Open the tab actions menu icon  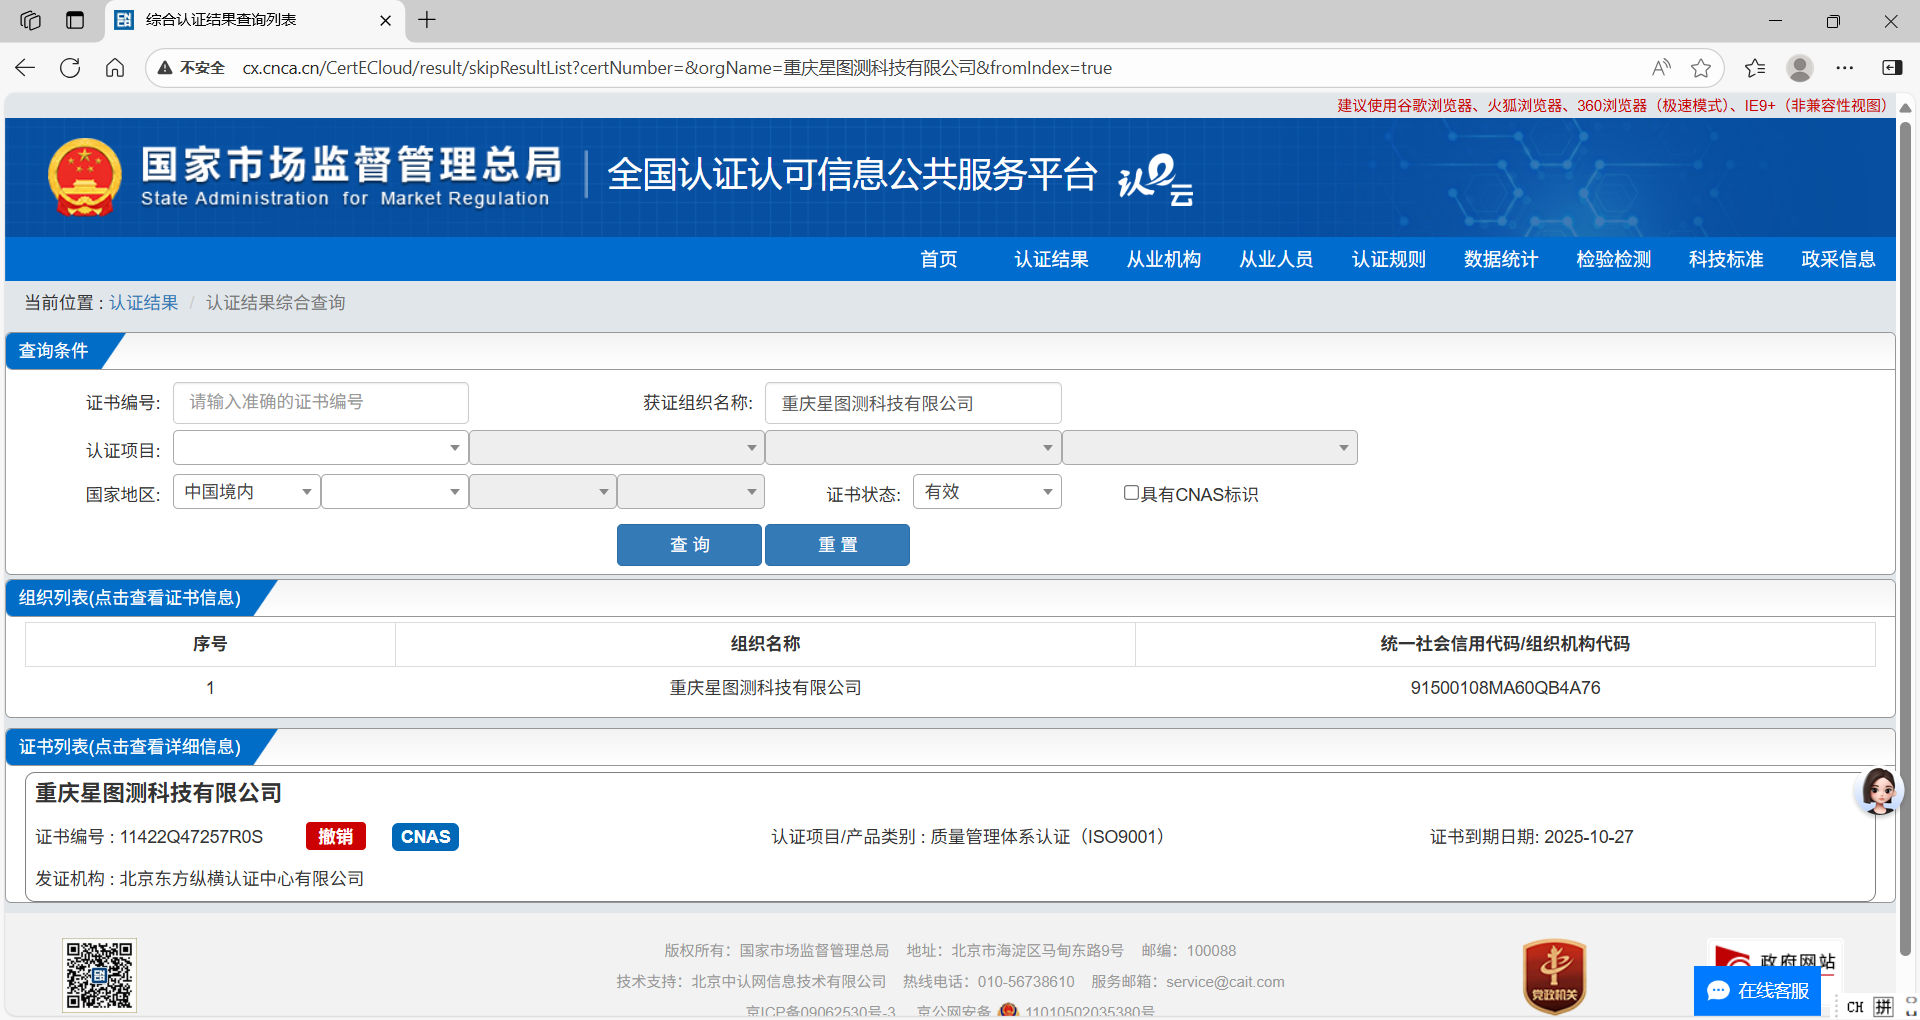click(x=30, y=20)
